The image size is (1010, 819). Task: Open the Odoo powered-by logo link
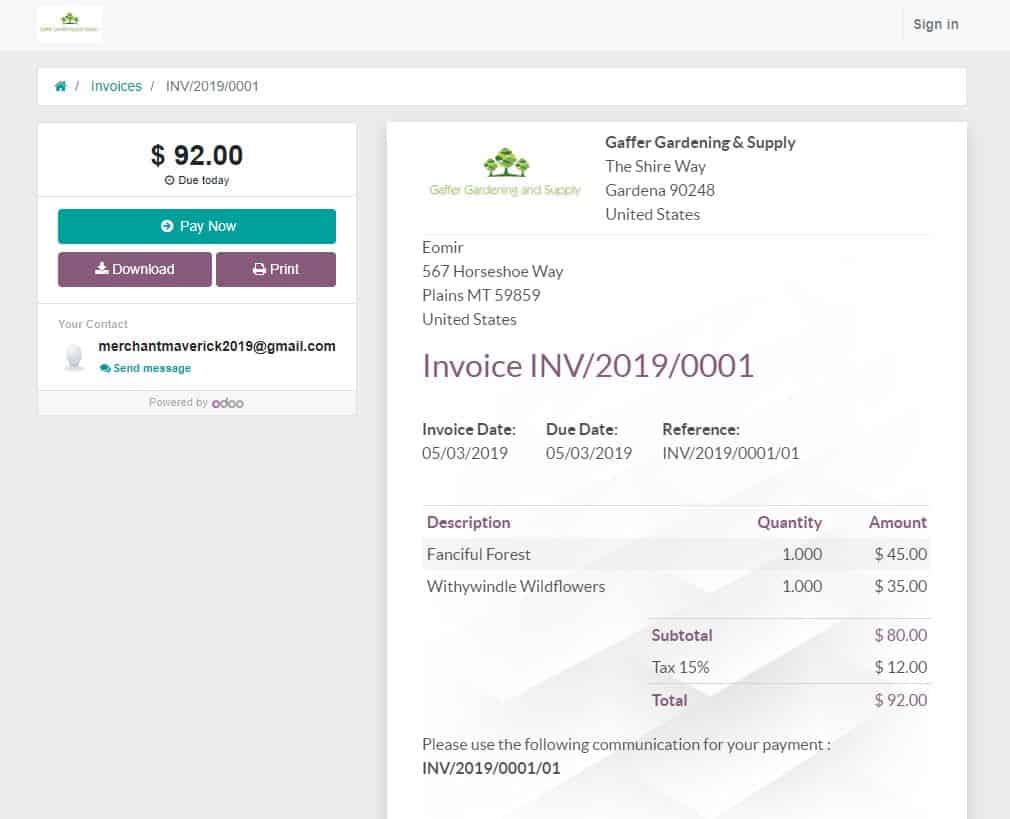click(227, 403)
